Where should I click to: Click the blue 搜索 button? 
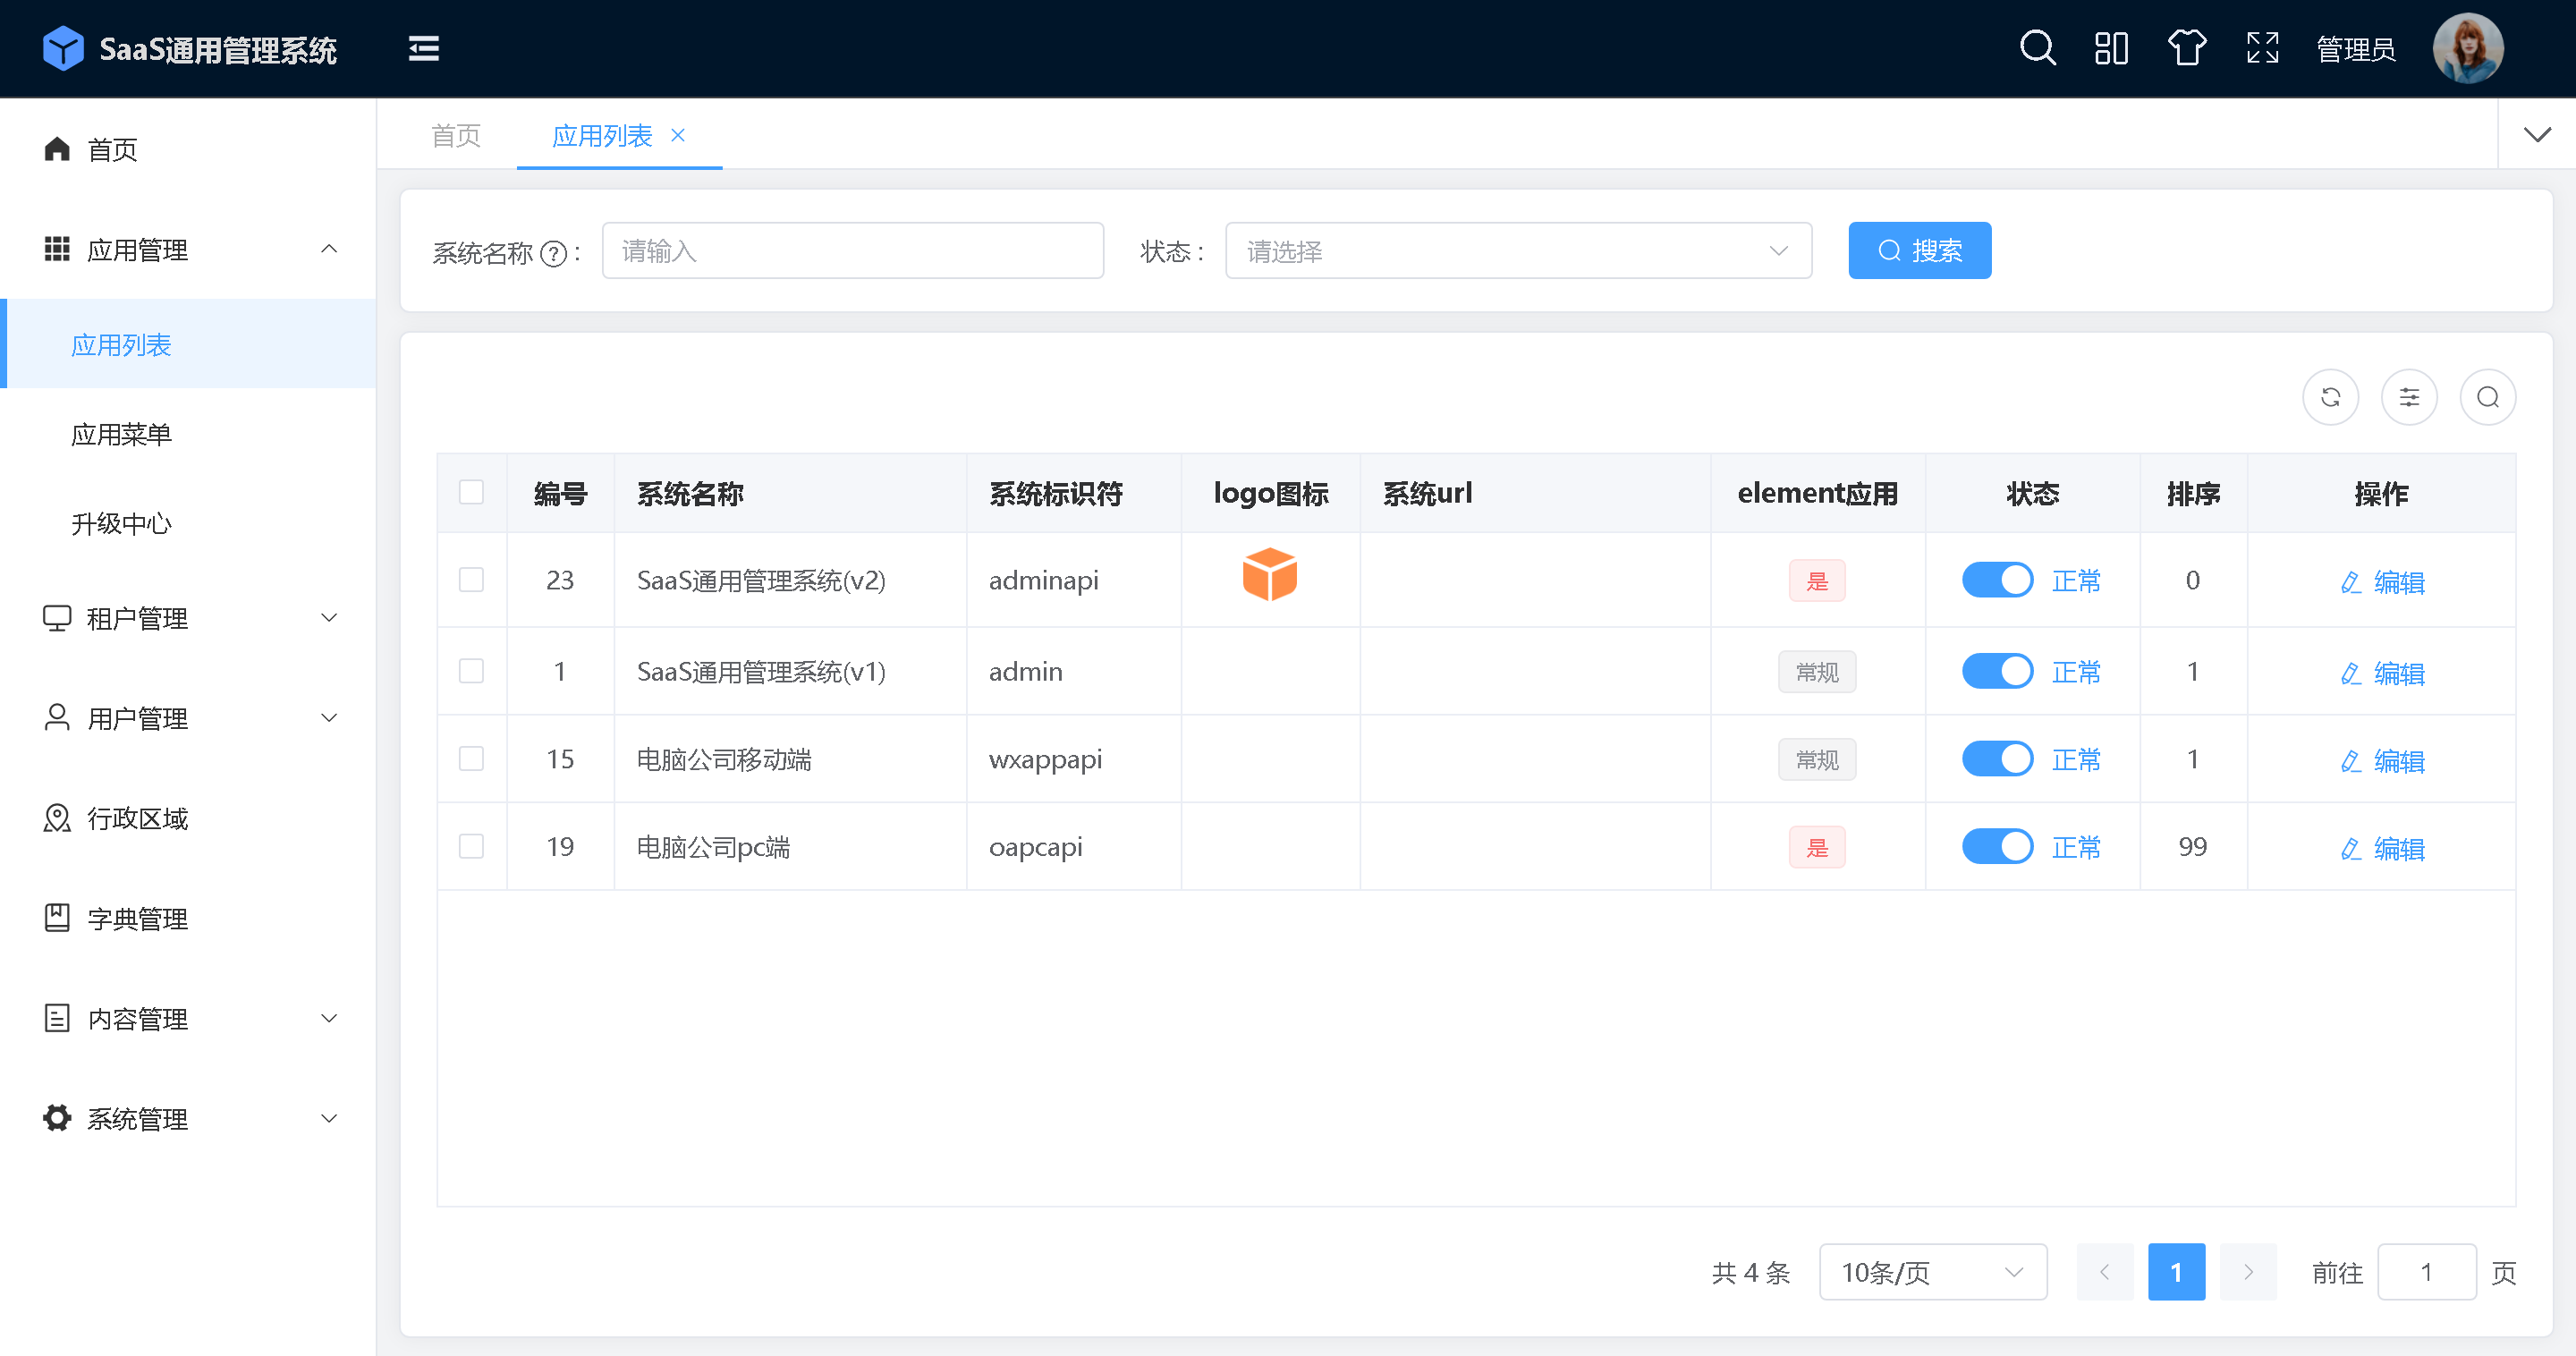1919,250
